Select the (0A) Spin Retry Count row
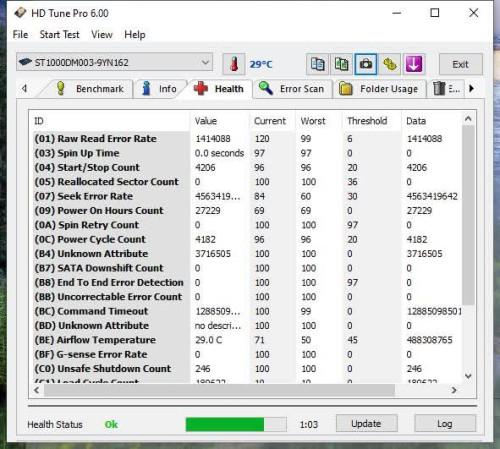Screen dimensions: 500x449 [246, 225]
